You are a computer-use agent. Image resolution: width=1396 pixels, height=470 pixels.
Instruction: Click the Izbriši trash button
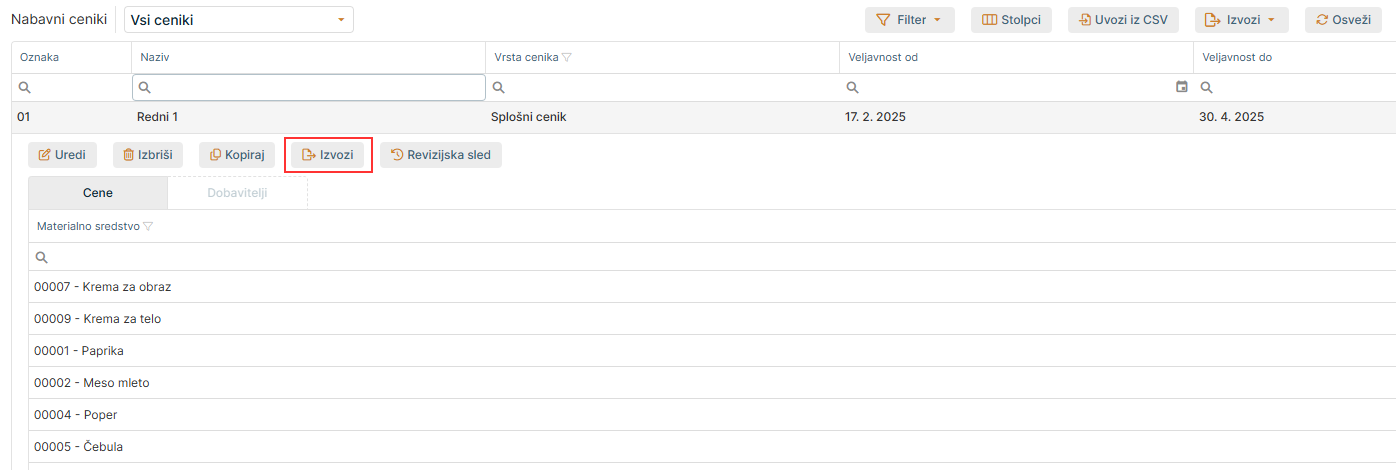(x=148, y=155)
